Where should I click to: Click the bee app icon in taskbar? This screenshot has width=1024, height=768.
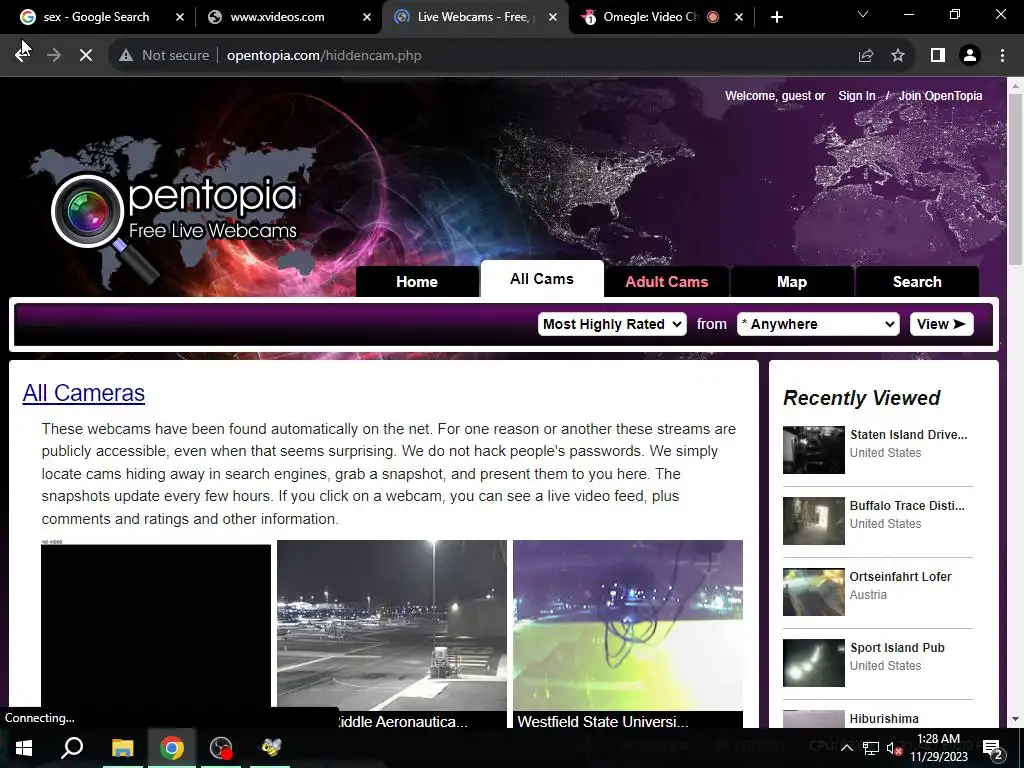[271, 748]
